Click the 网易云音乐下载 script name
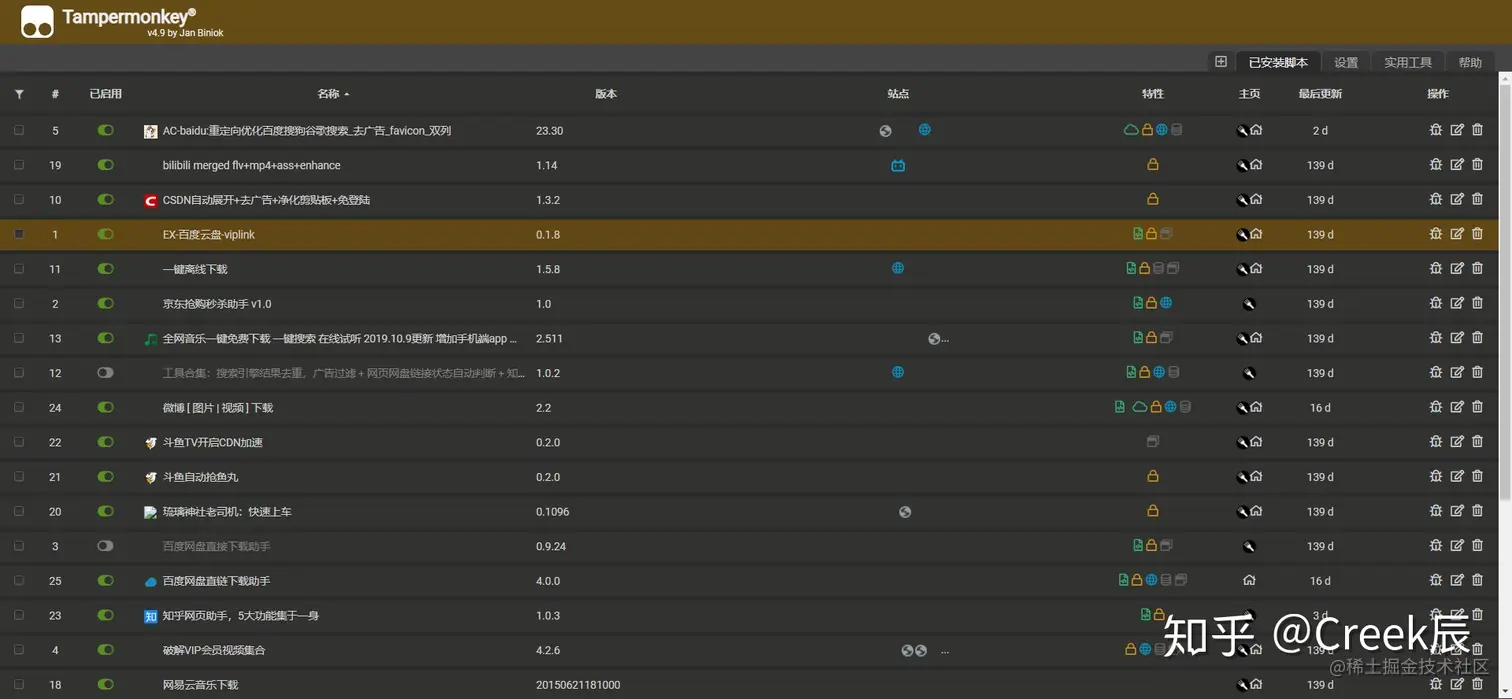The image size is (1512, 699). [x=200, y=685]
